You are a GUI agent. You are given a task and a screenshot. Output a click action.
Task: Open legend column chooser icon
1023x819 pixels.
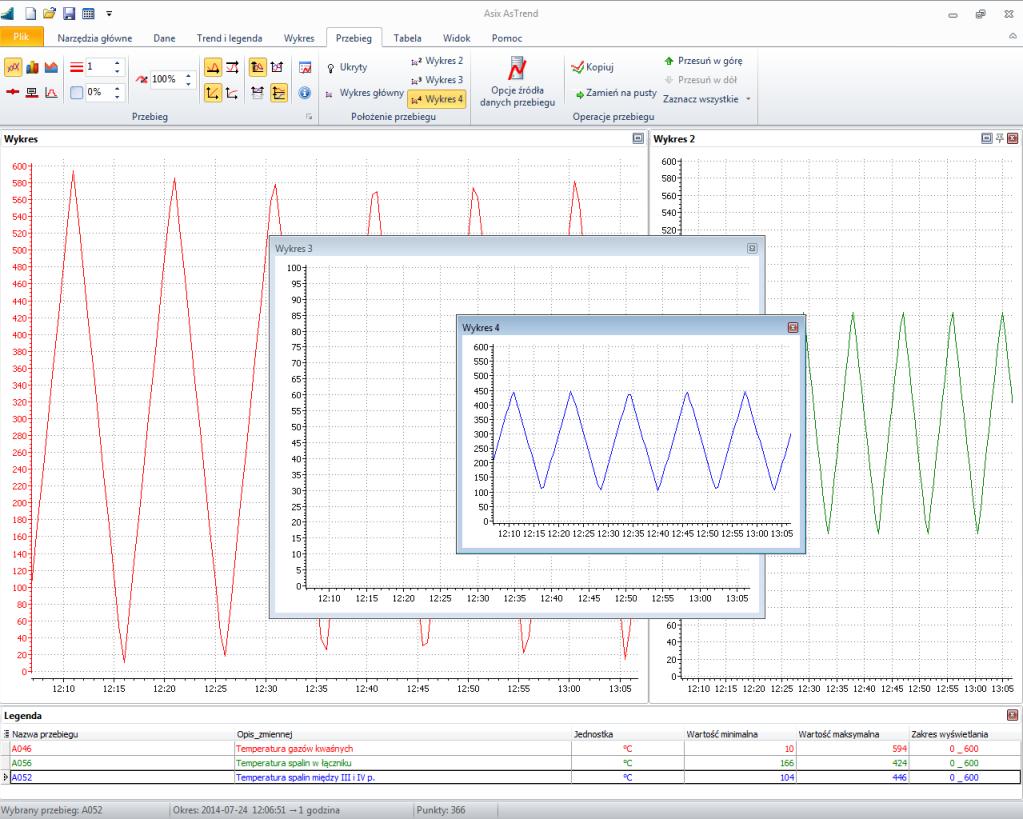click(x=6, y=734)
